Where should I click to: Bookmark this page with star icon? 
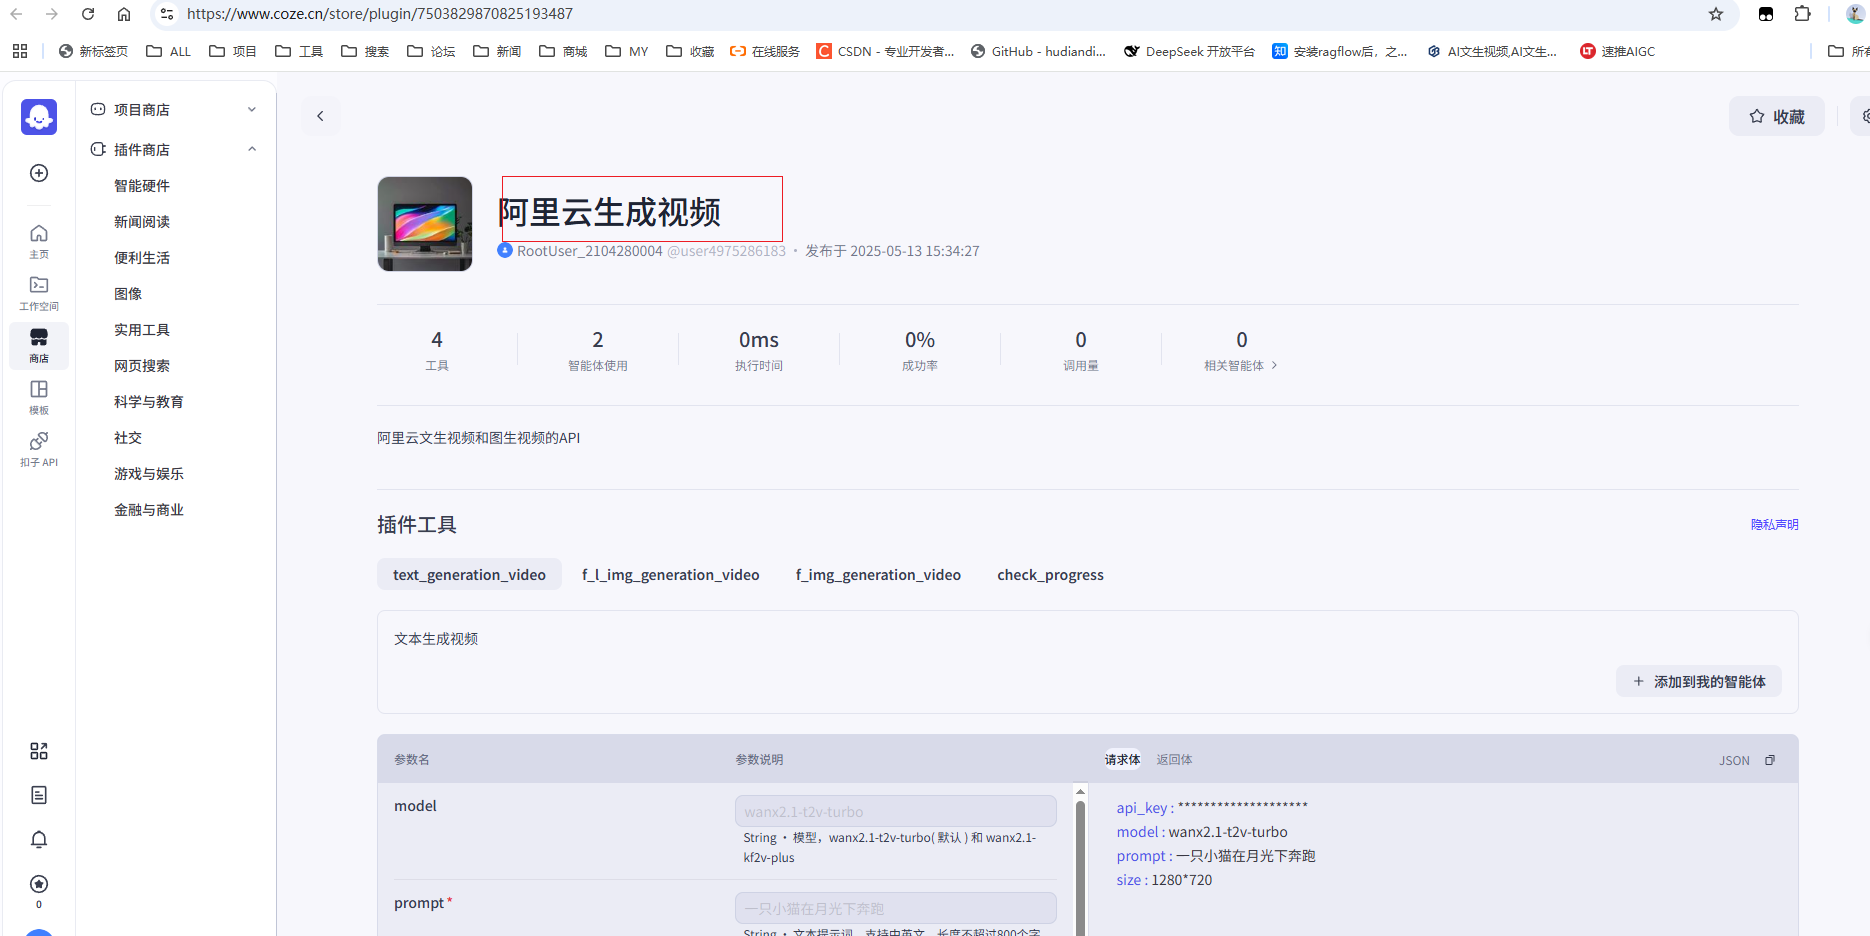click(1716, 14)
